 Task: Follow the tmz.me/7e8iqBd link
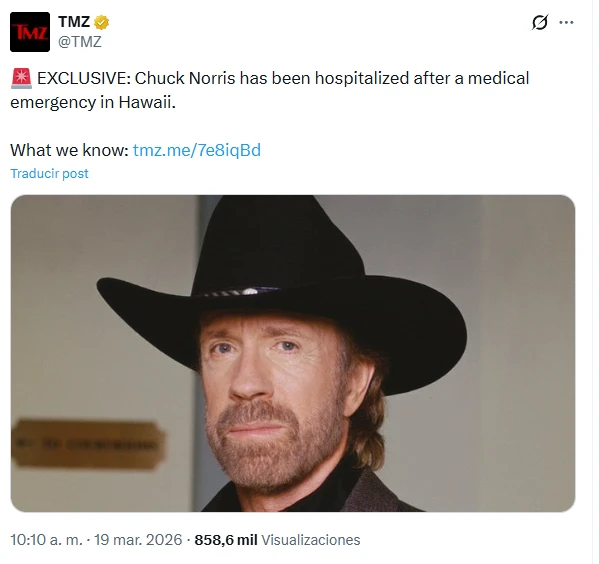pyautogui.click(x=197, y=150)
